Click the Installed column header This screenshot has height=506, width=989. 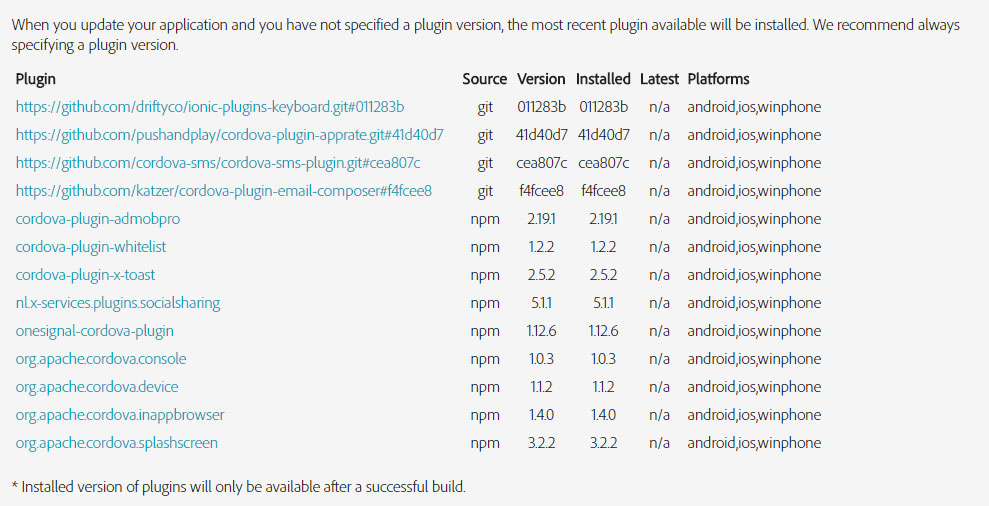click(603, 79)
